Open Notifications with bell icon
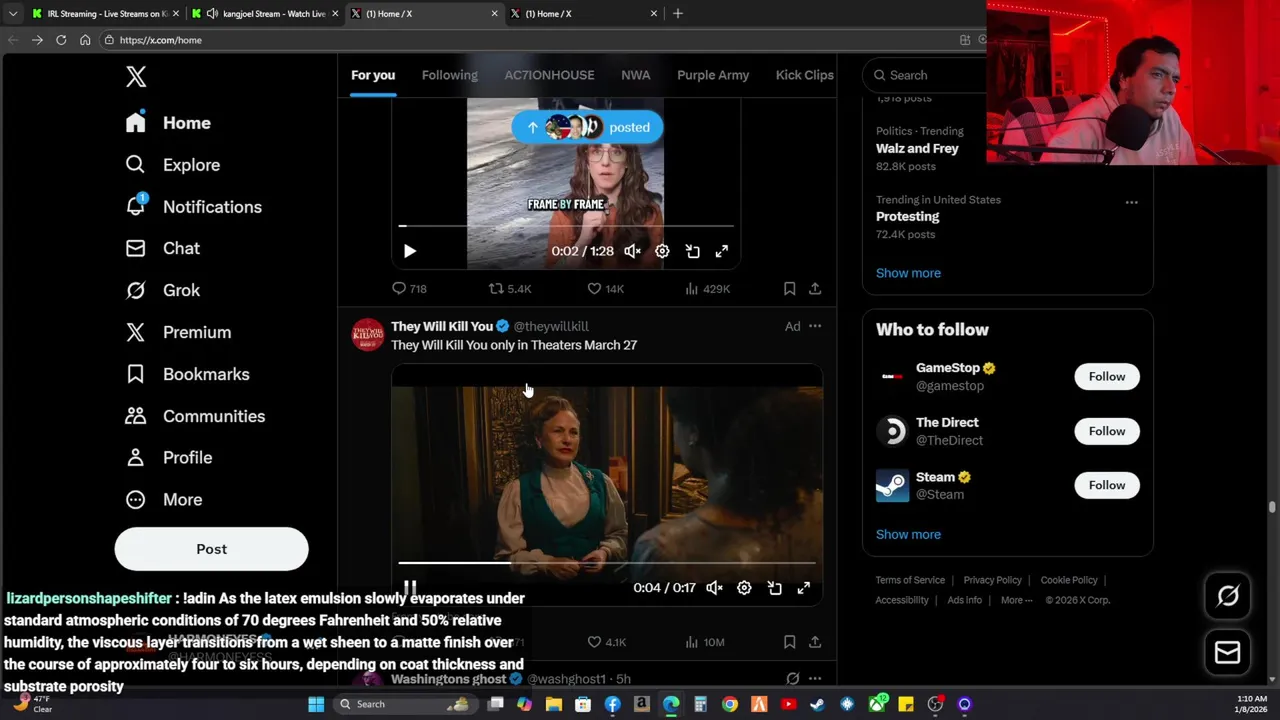Image resolution: width=1280 pixels, height=720 pixels. 193,207
